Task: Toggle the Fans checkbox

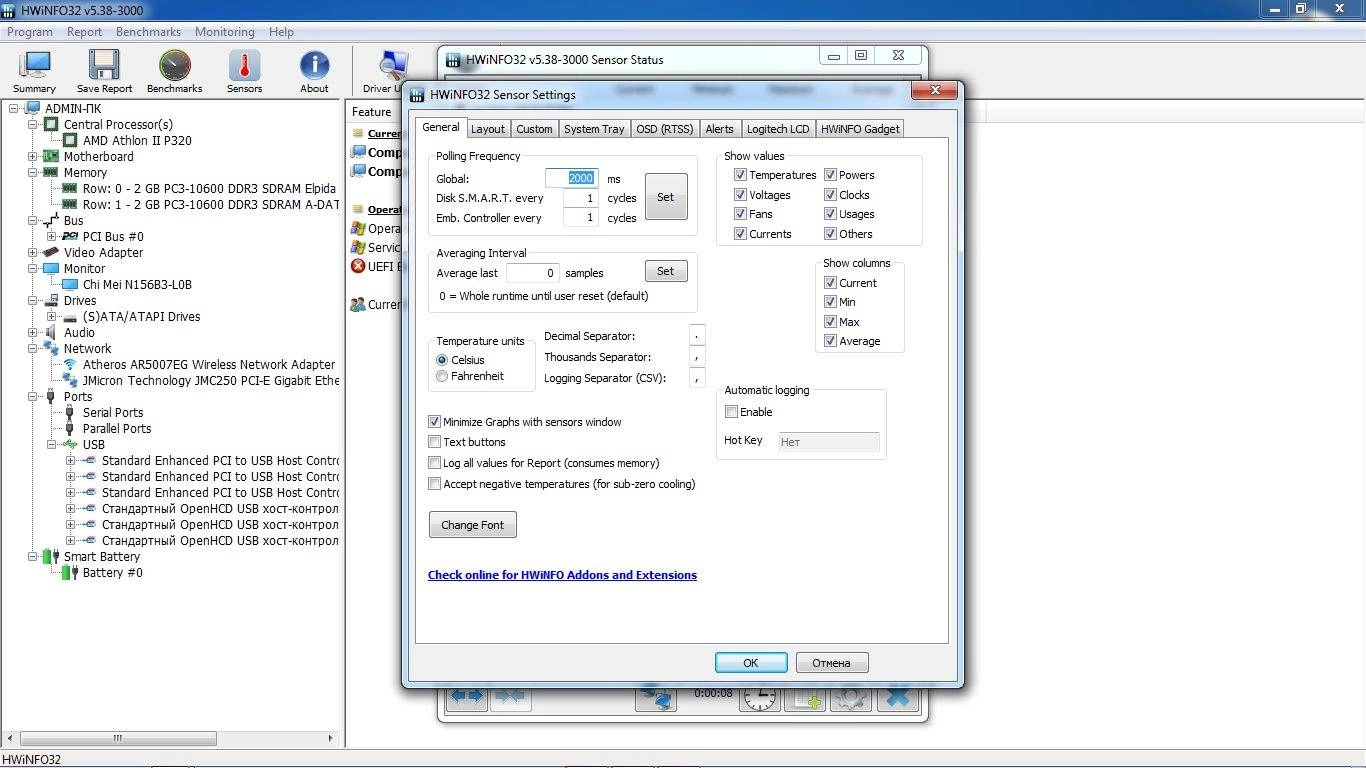Action: coord(740,214)
